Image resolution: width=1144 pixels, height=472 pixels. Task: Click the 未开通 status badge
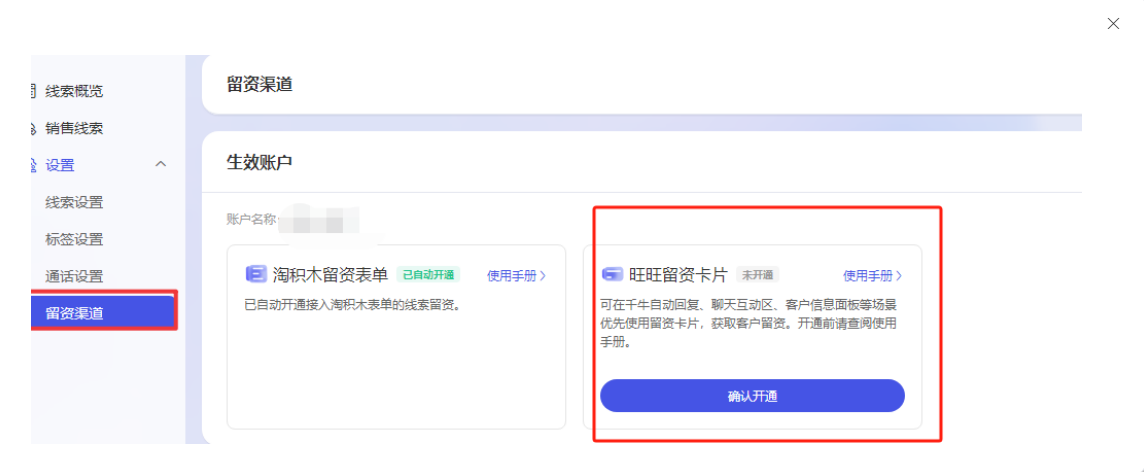(x=757, y=275)
